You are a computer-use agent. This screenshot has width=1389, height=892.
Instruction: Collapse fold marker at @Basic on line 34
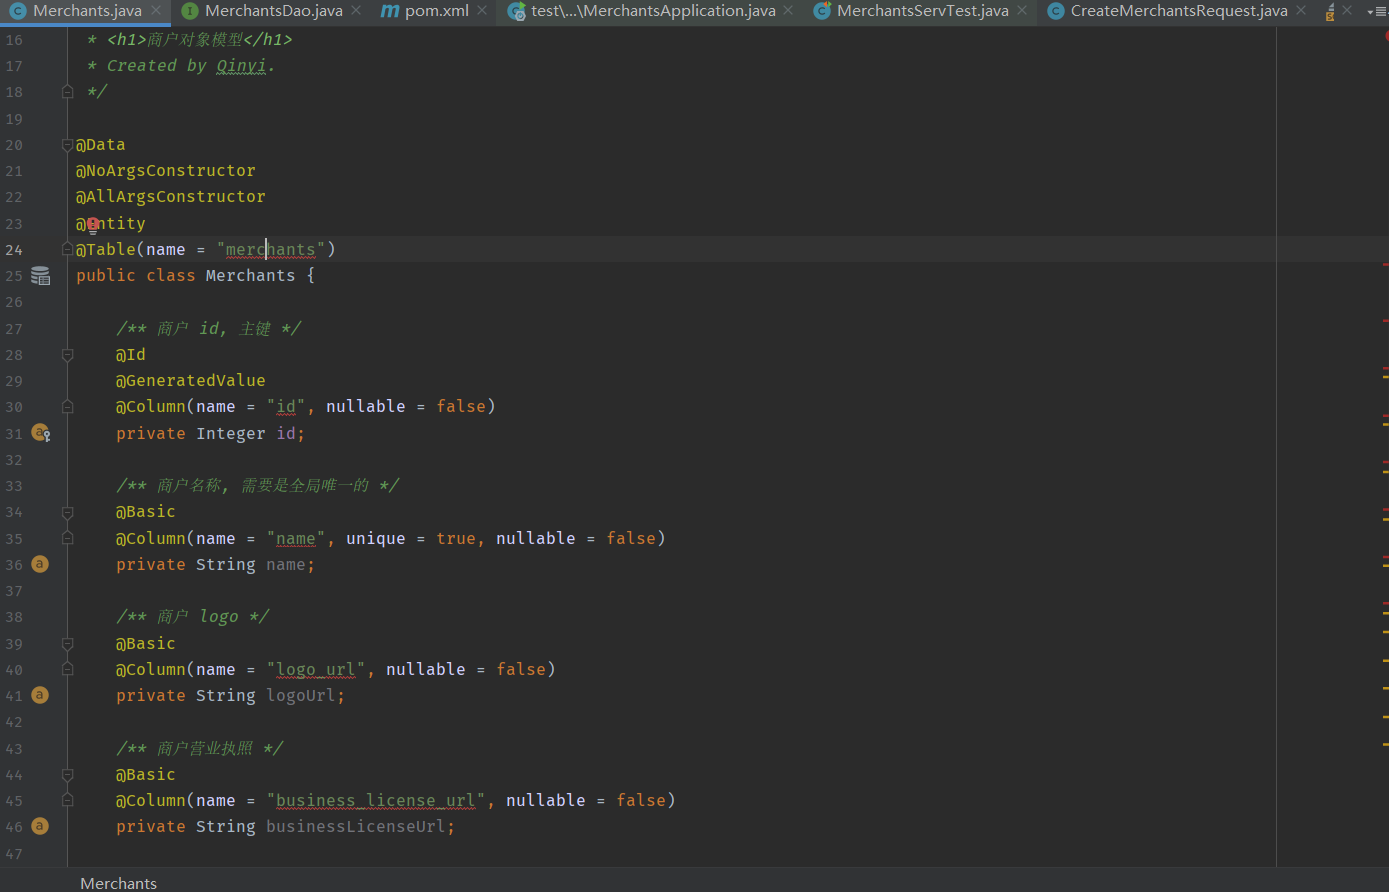click(x=67, y=512)
